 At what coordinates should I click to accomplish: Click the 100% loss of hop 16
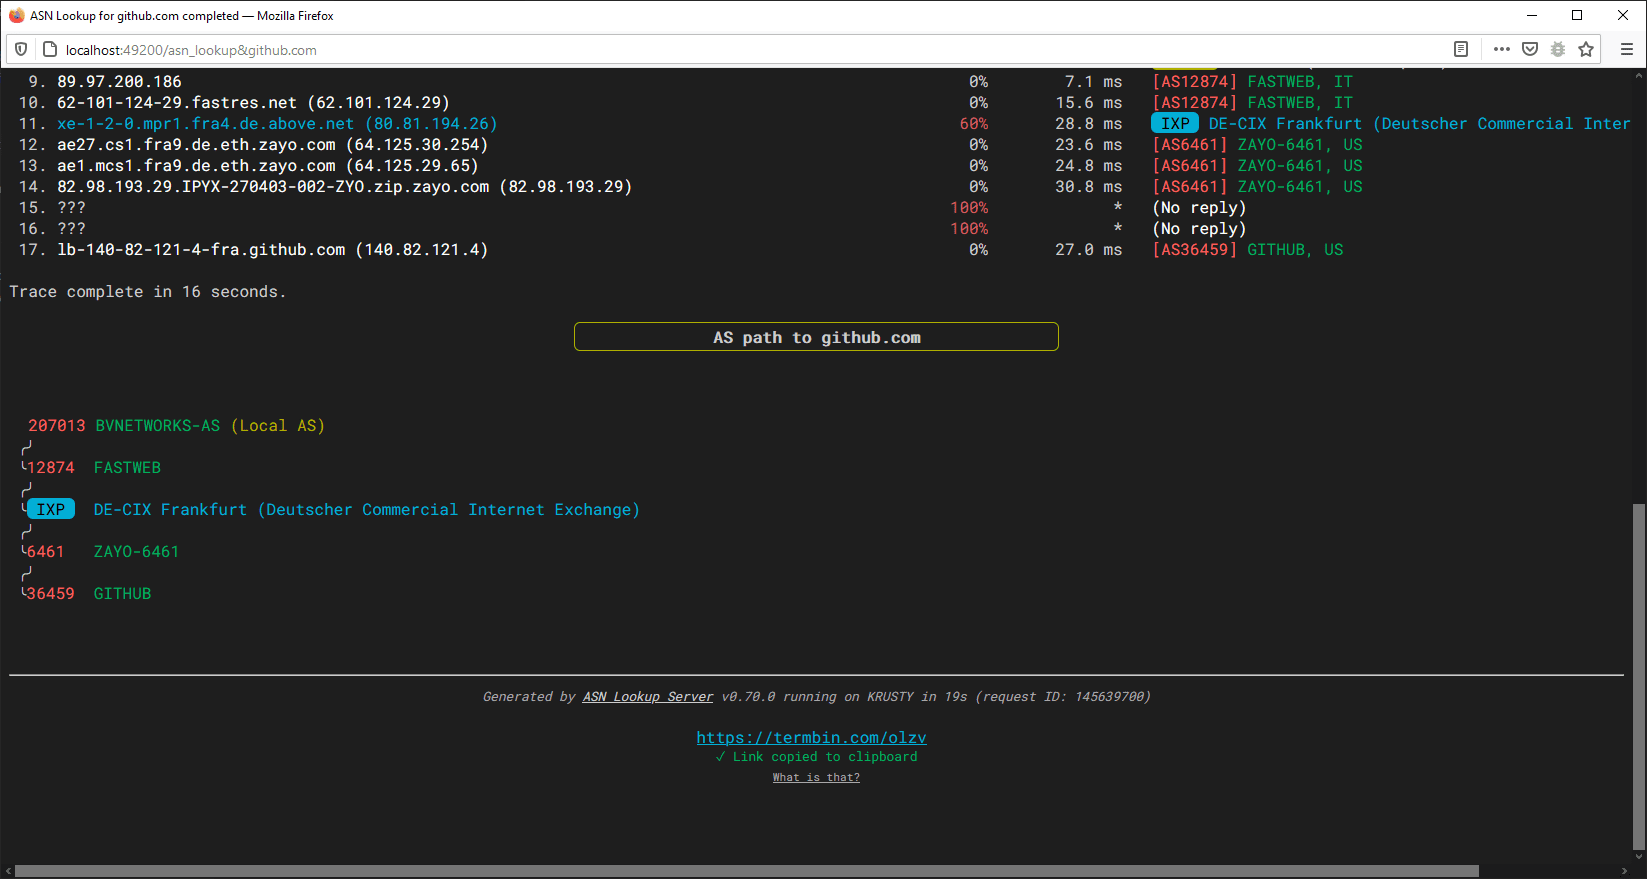[x=969, y=229]
